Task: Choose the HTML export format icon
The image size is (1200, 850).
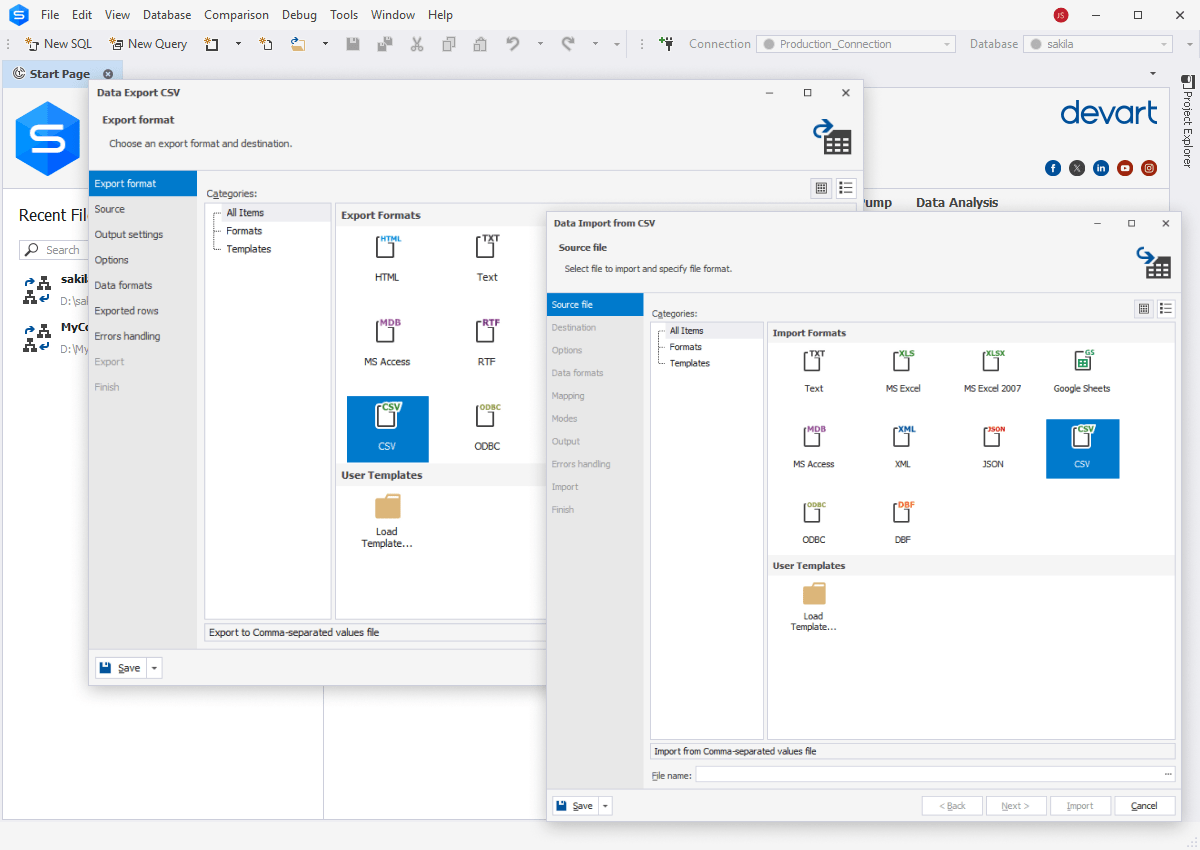Action: [387, 254]
